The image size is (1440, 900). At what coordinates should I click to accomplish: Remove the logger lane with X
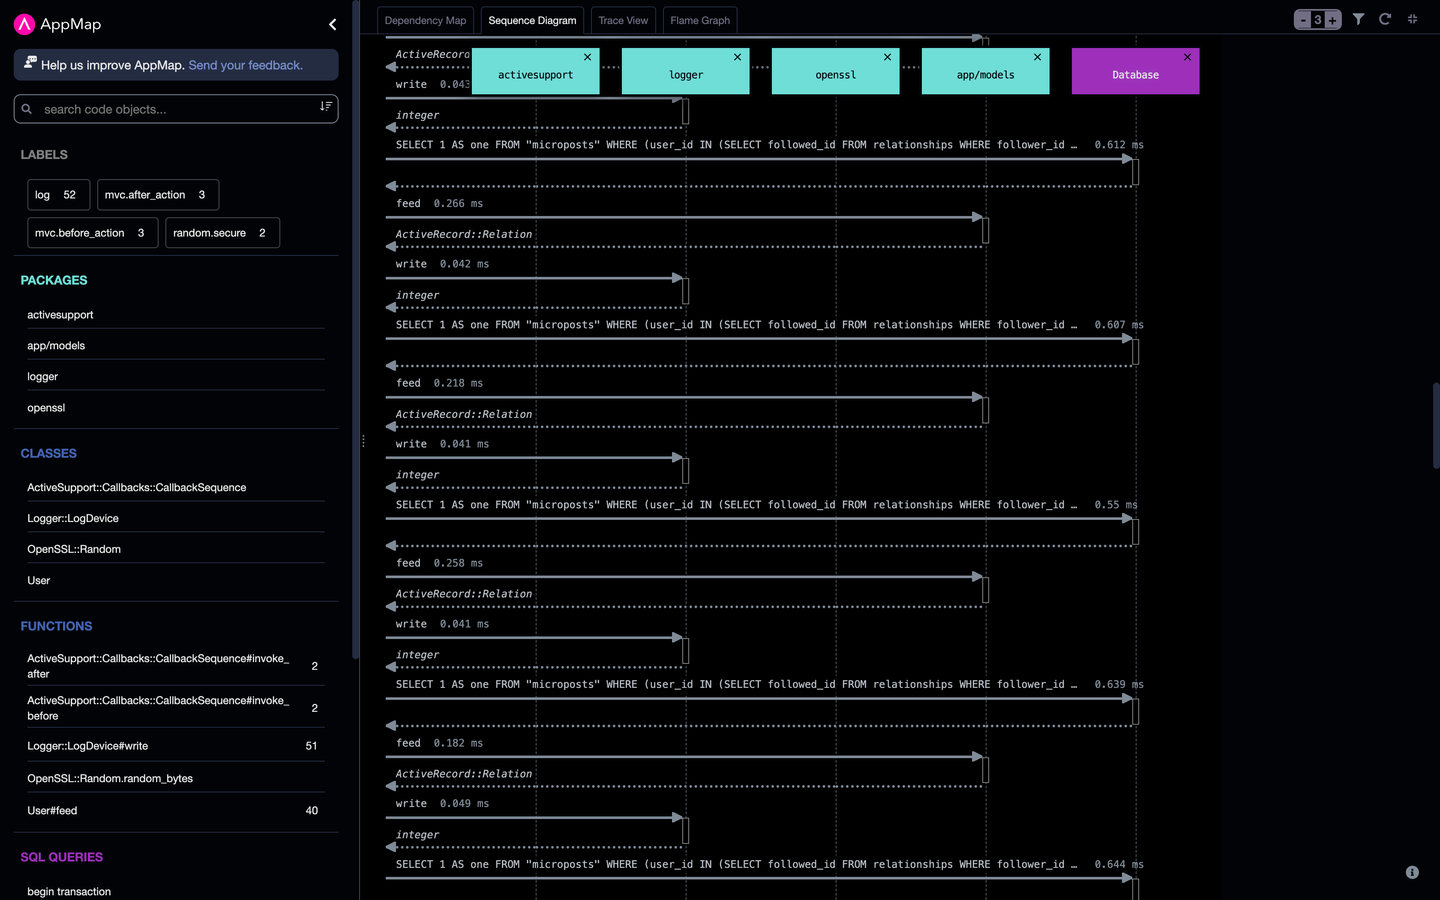pos(738,57)
